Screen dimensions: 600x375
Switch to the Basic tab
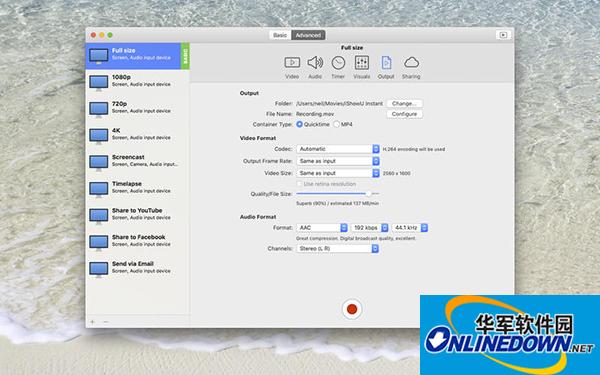coord(280,35)
